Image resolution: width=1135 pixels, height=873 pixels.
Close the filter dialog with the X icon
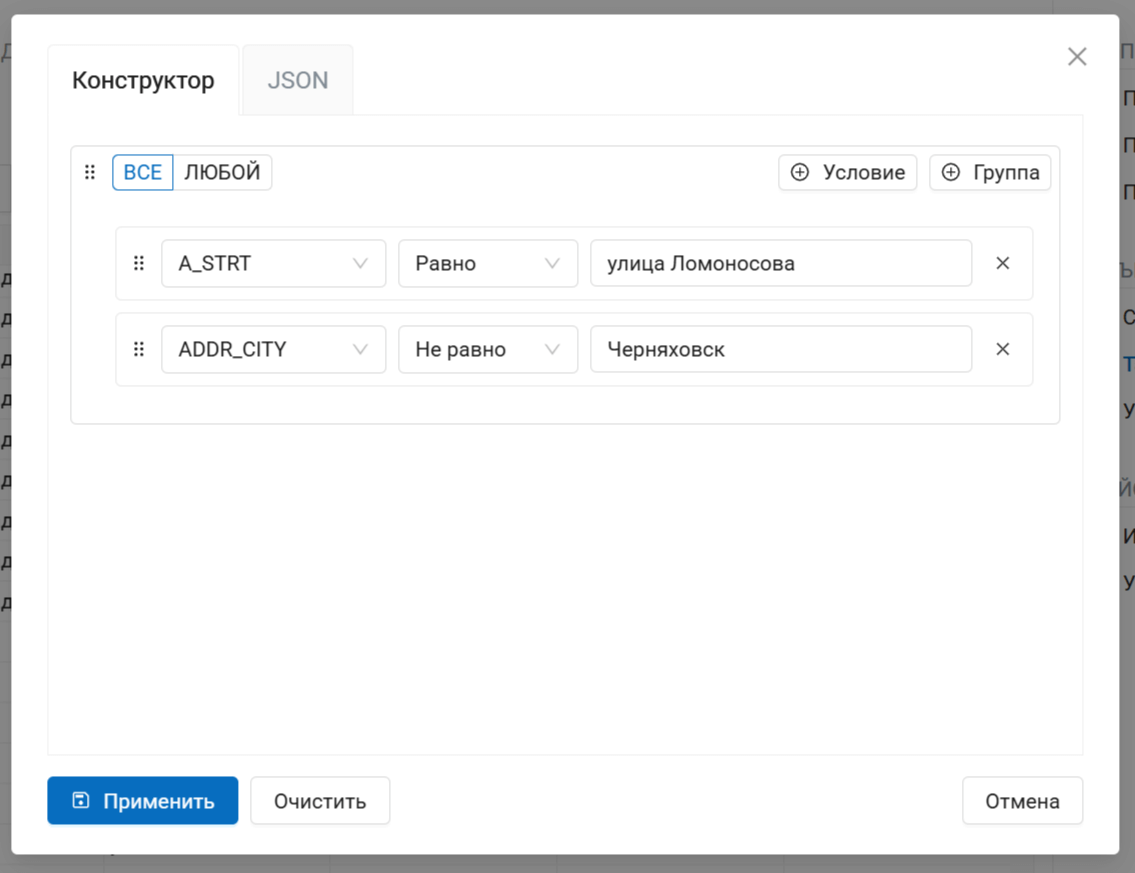pyautogui.click(x=1076, y=57)
